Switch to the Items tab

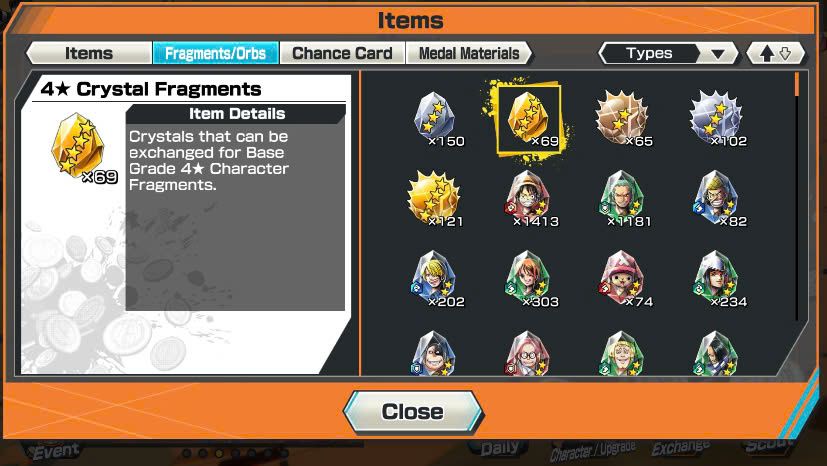(x=89, y=53)
